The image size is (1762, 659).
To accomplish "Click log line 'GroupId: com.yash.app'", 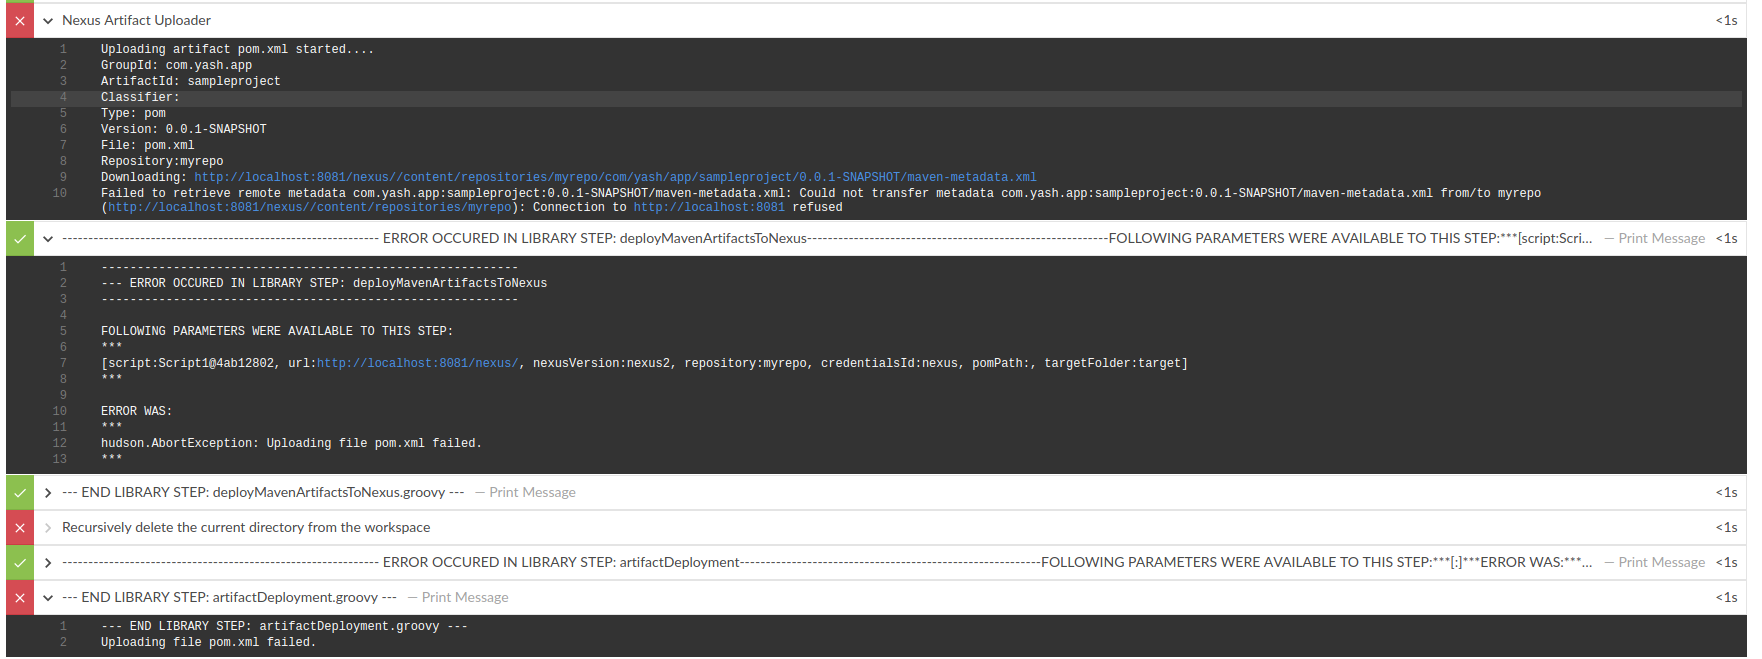I will (176, 65).
